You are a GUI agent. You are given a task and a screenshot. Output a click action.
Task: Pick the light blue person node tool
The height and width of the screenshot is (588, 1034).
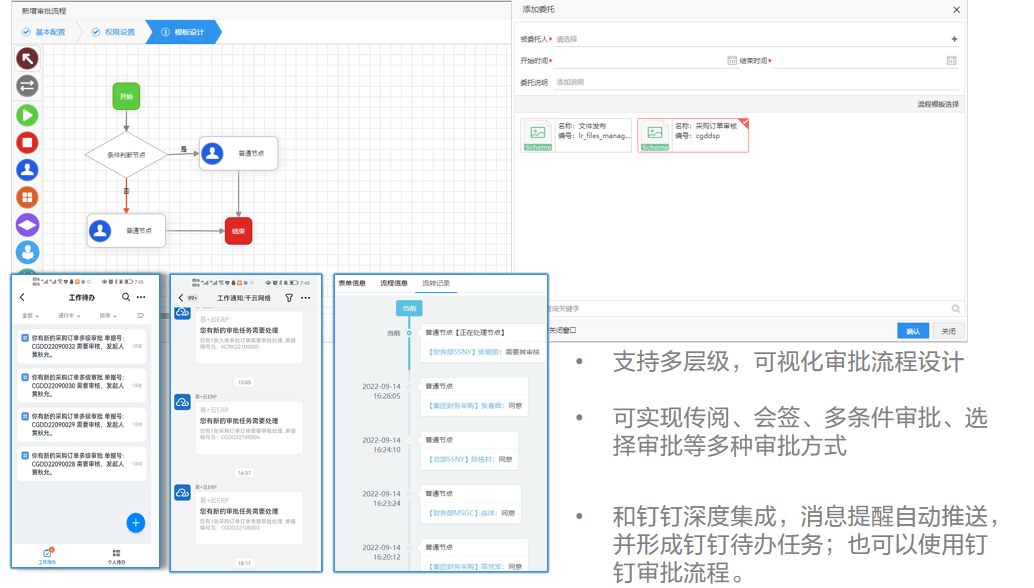tap(27, 252)
